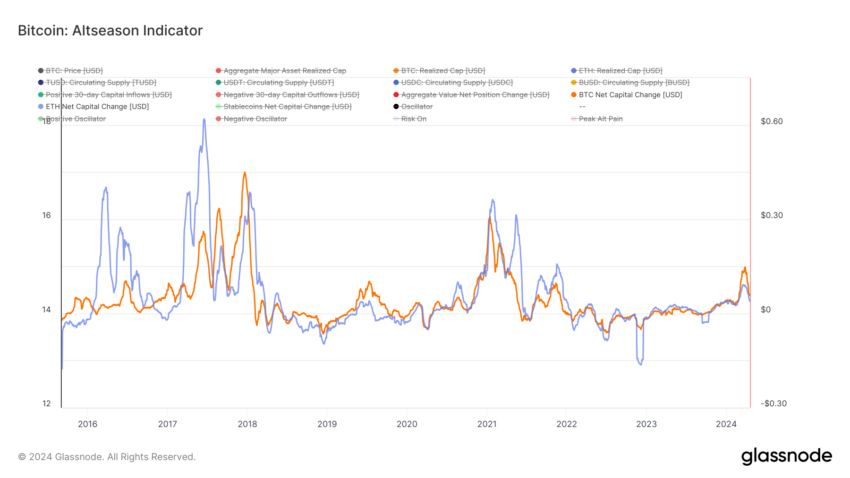Click Stablecoins Net Capital Change legend entry
The image size is (850, 478).
[x=284, y=106]
